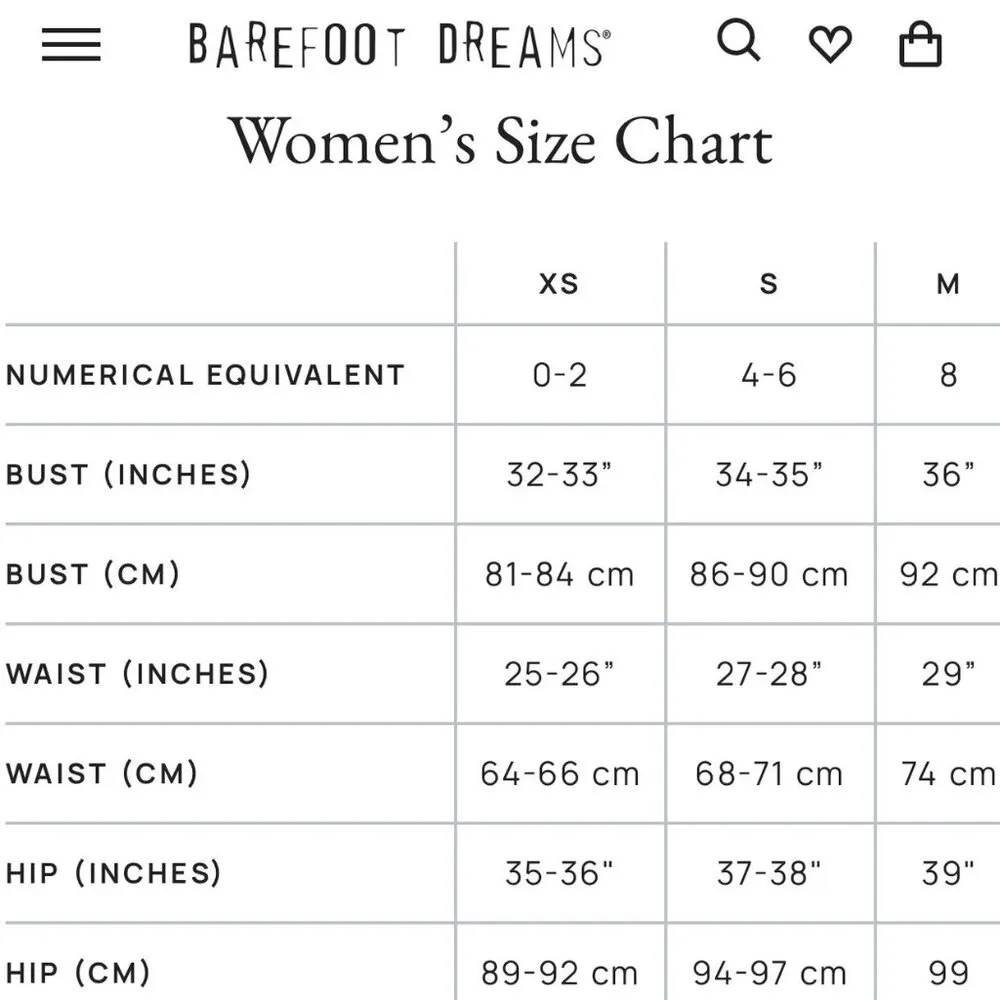
Task: Click the BUST (INCHES) row label
Action: point(126,475)
